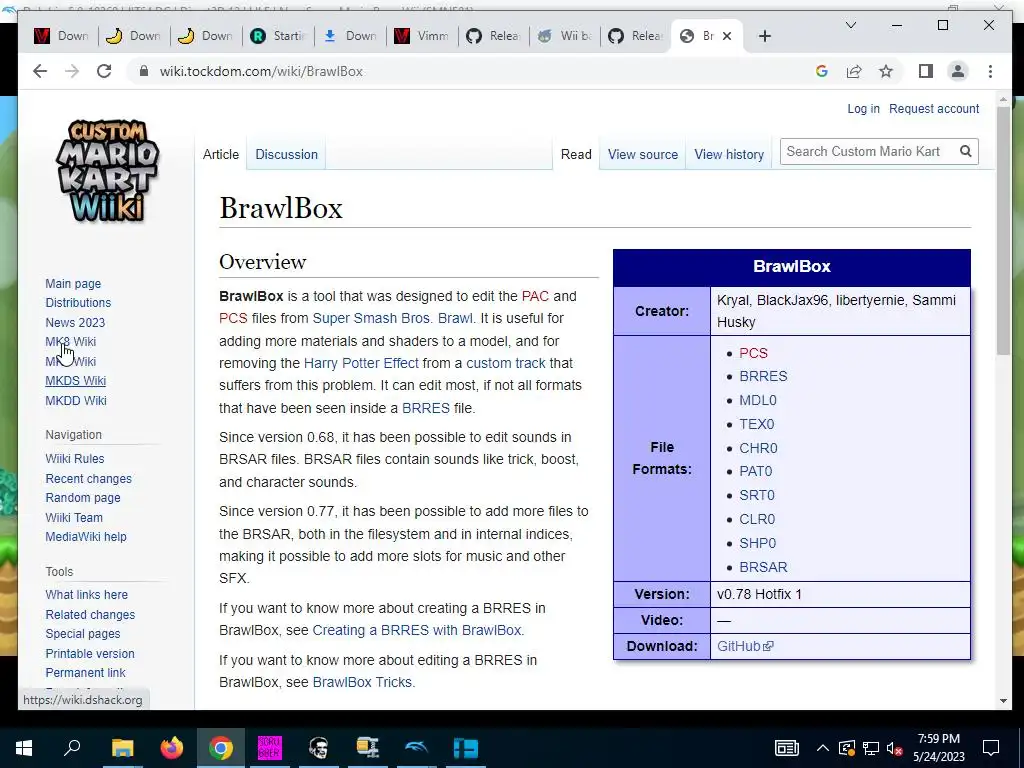Open Dolphin emulator taskbar icon
This screenshot has height=768, width=1024.
click(417, 748)
